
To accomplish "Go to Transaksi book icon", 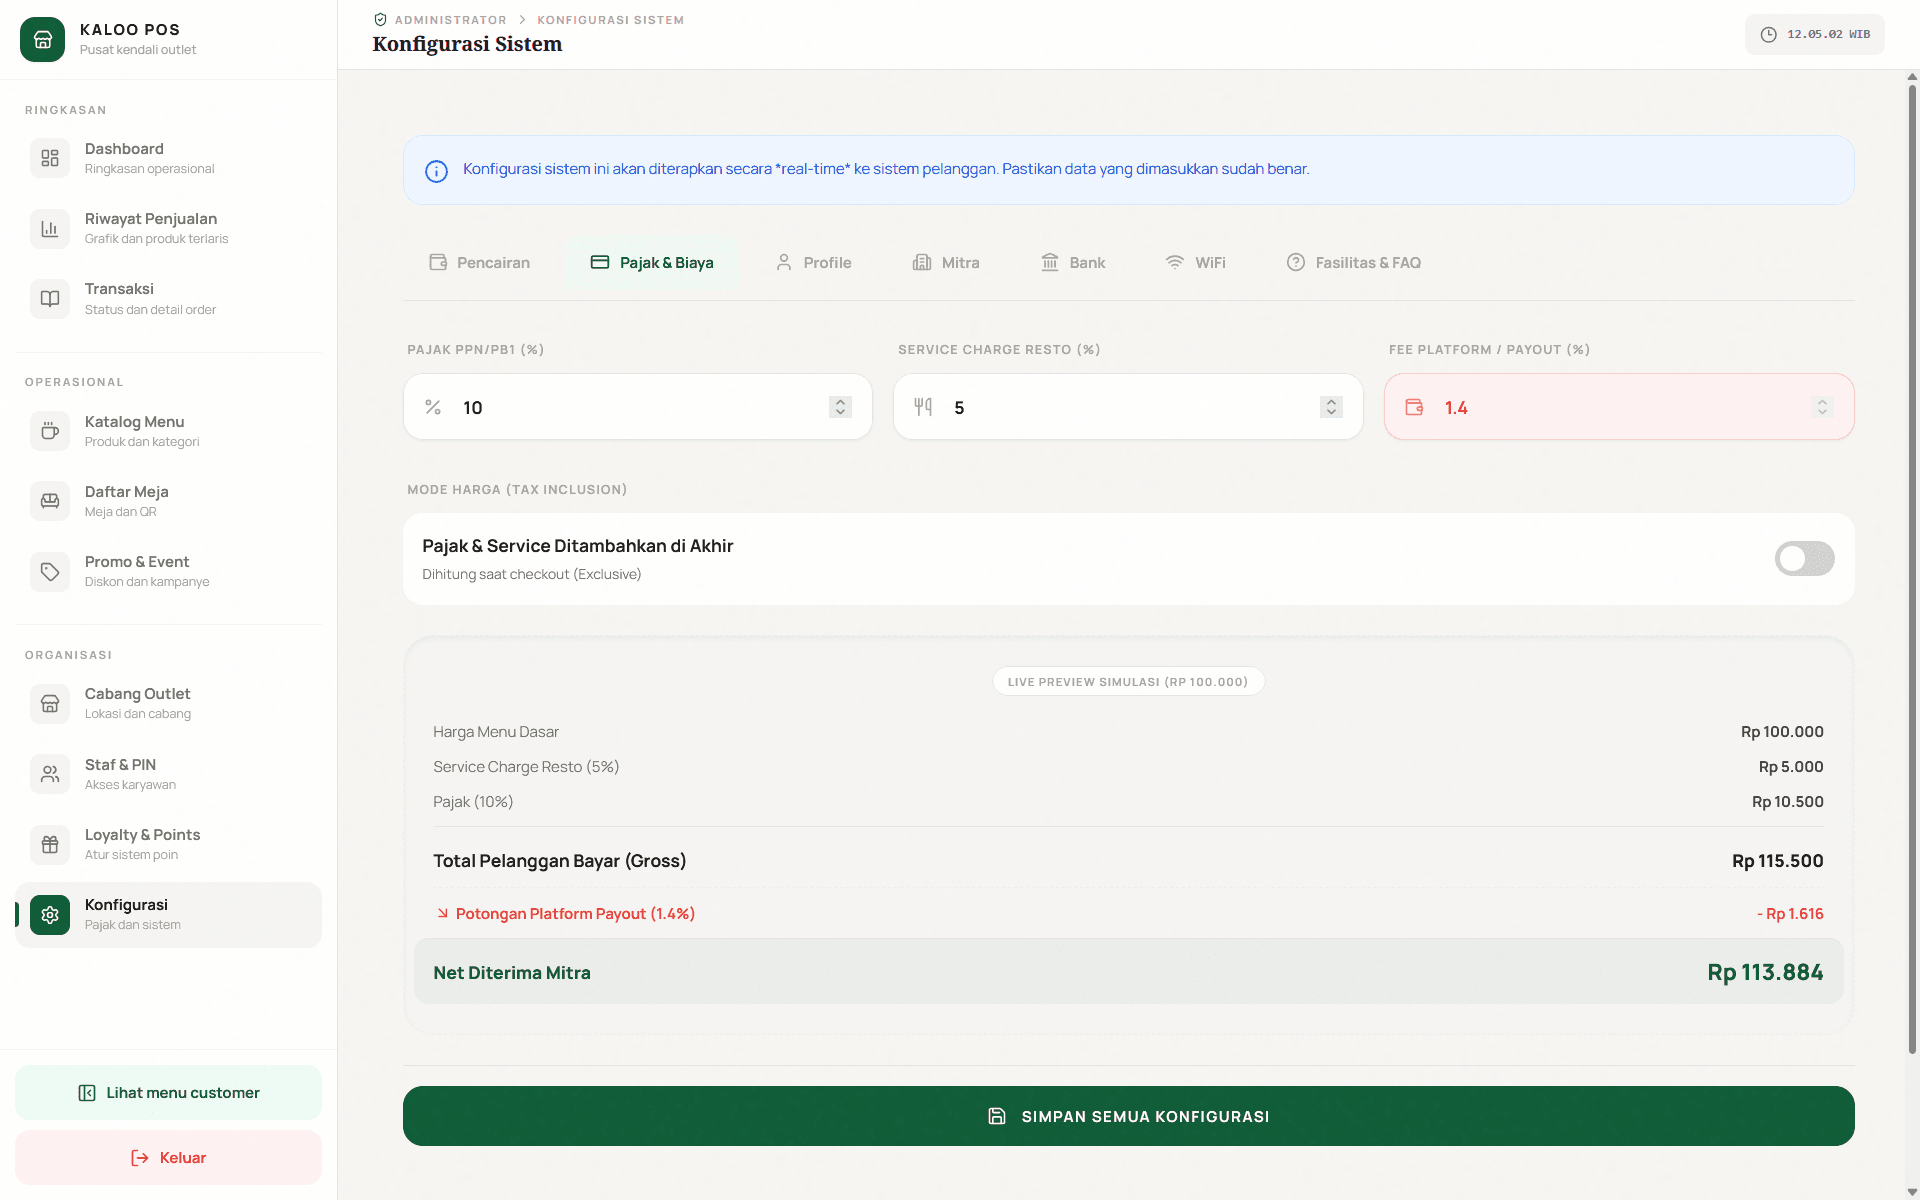I will tap(50, 299).
